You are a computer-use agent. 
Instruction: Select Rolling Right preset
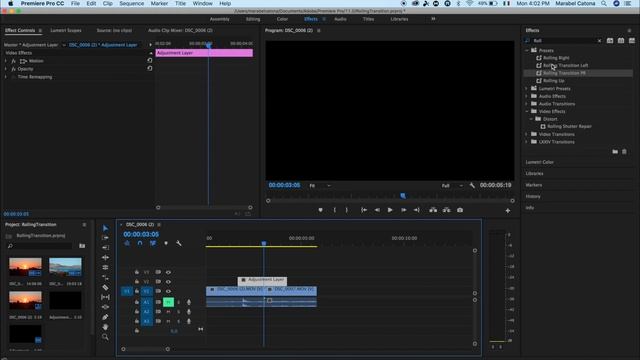[556, 58]
